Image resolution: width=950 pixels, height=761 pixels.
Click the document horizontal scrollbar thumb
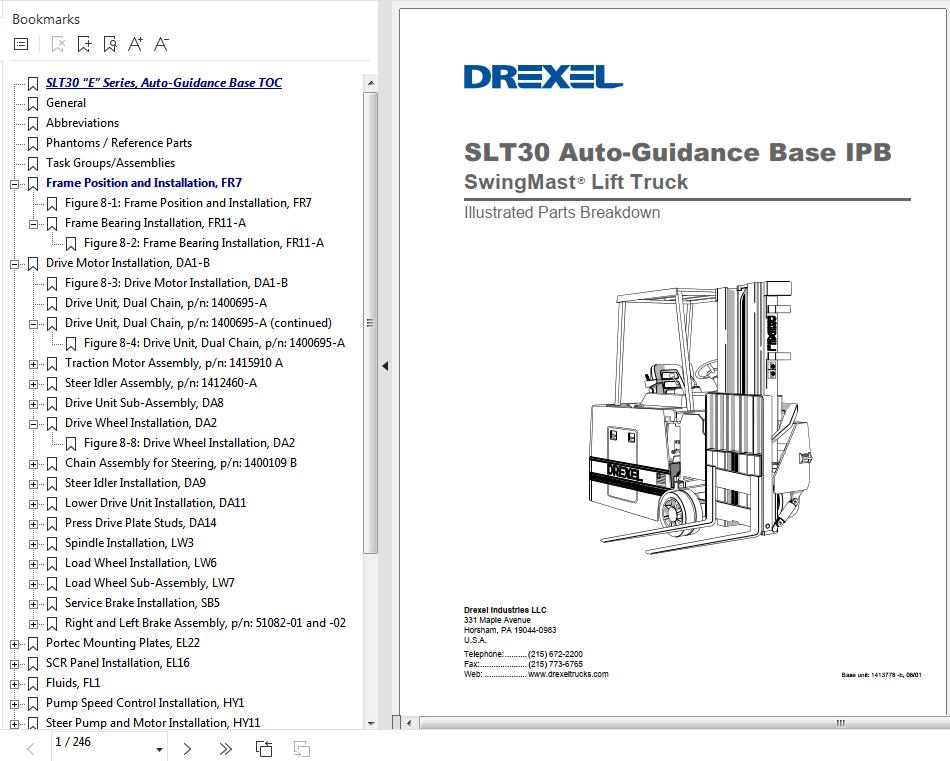(684, 723)
